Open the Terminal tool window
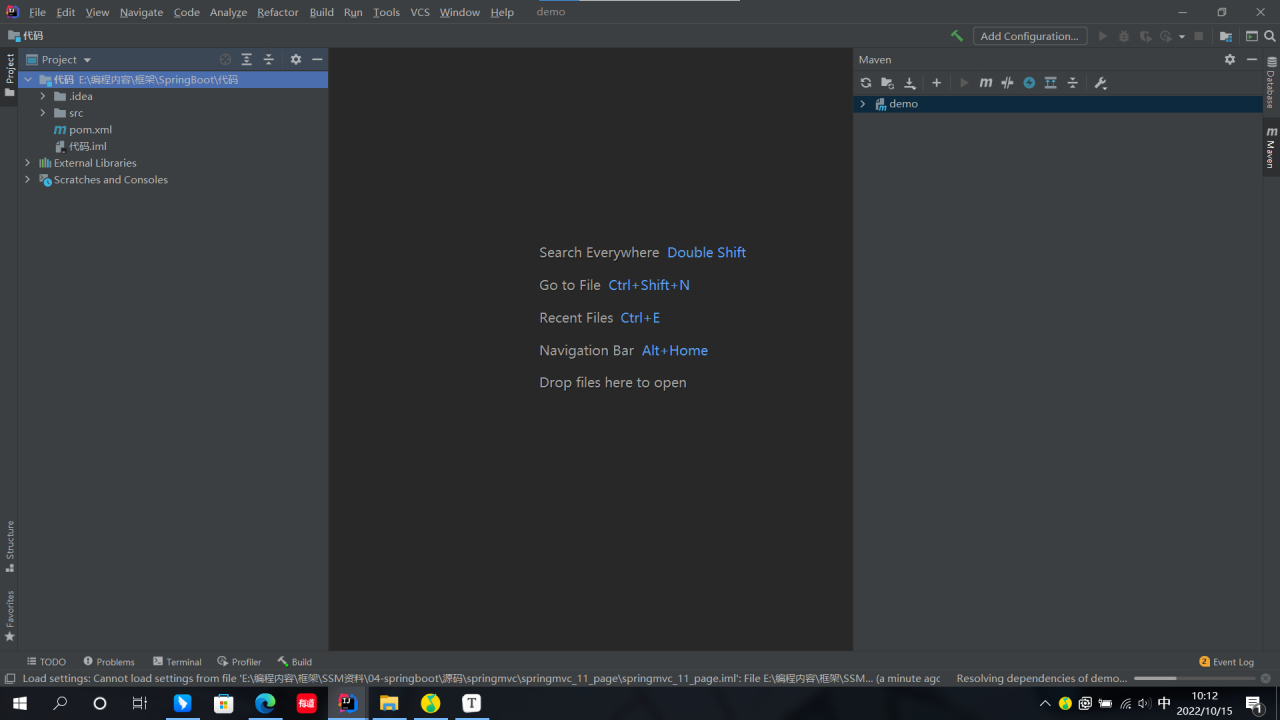 coord(177,662)
